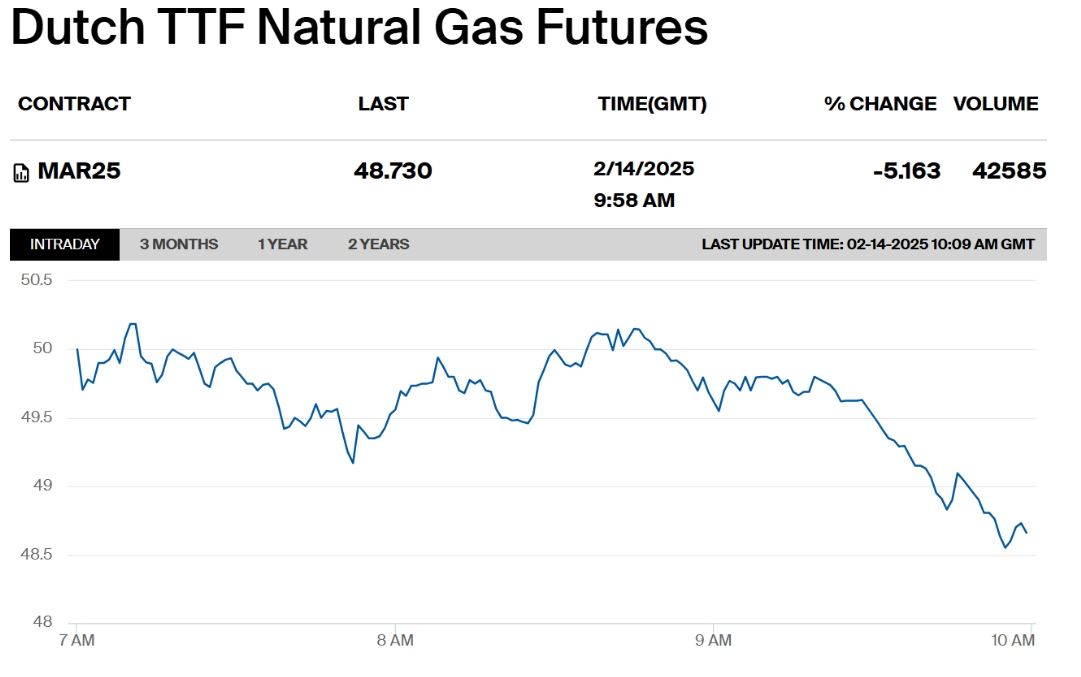Click the LAST column header

click(383, 103)
